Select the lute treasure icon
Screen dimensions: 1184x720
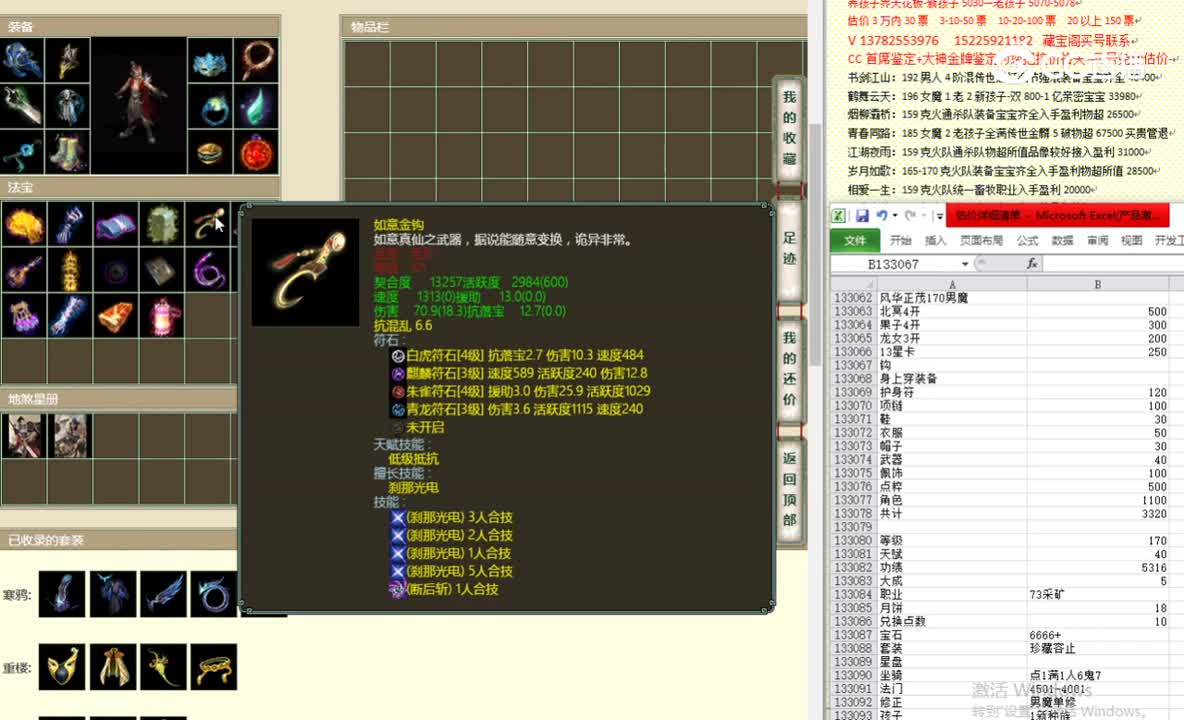(x=23, y=270)
